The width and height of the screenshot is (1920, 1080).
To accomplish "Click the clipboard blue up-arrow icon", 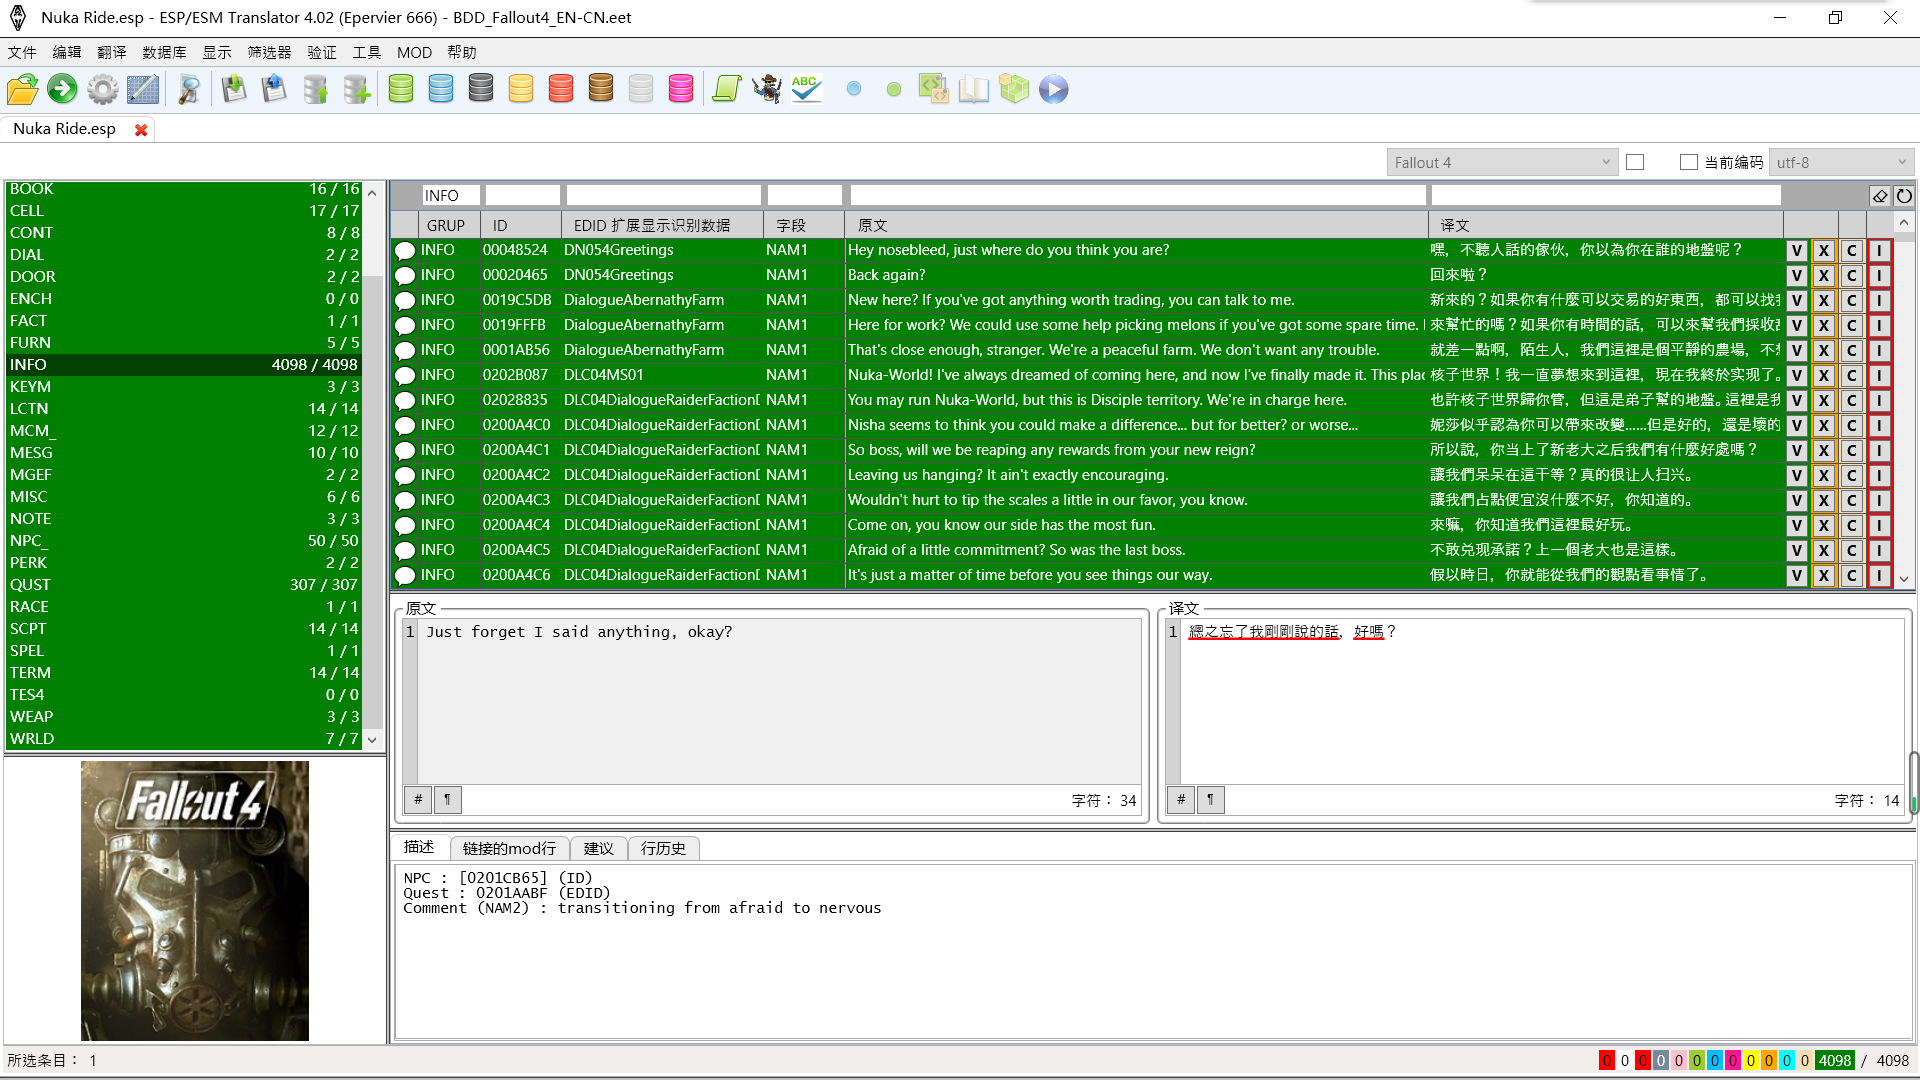I will coord(274,89).
